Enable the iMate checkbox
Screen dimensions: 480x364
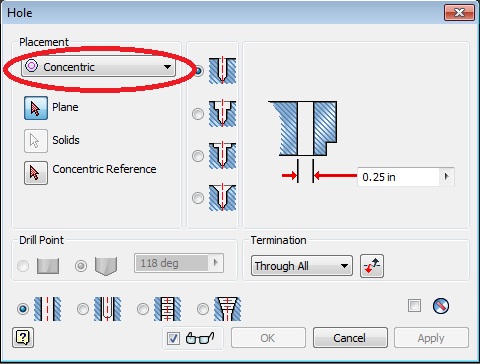[x=414, y=305]
